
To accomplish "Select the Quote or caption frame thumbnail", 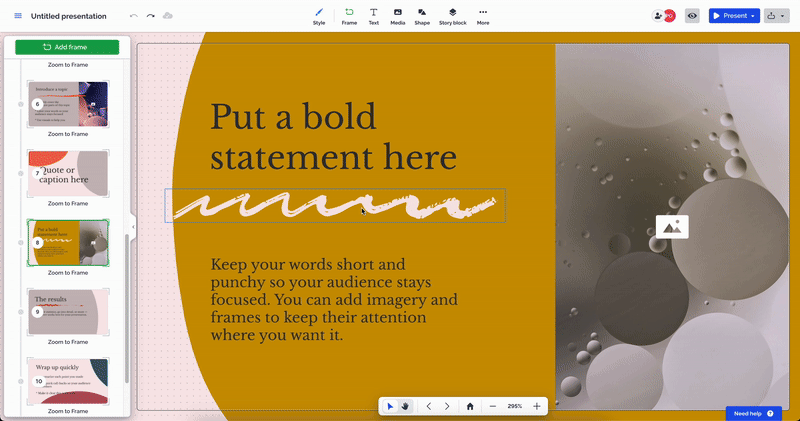I will [68, 173].
